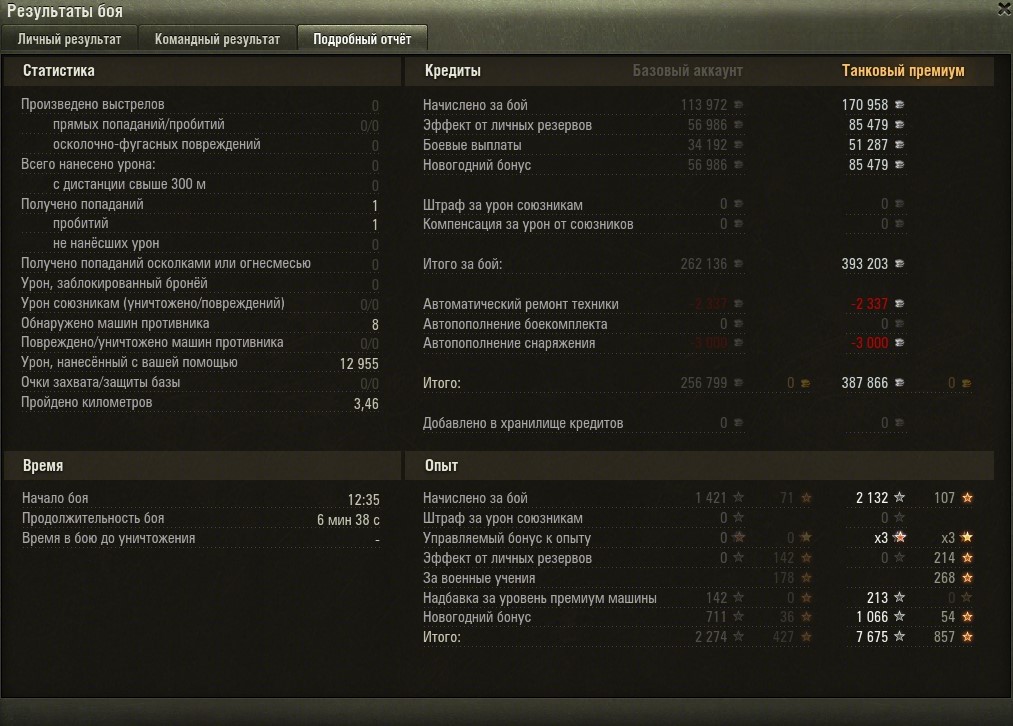Click gold icon in base Итого credits row
Screen dimensions: 1013x726
click(x=806, y=383)
